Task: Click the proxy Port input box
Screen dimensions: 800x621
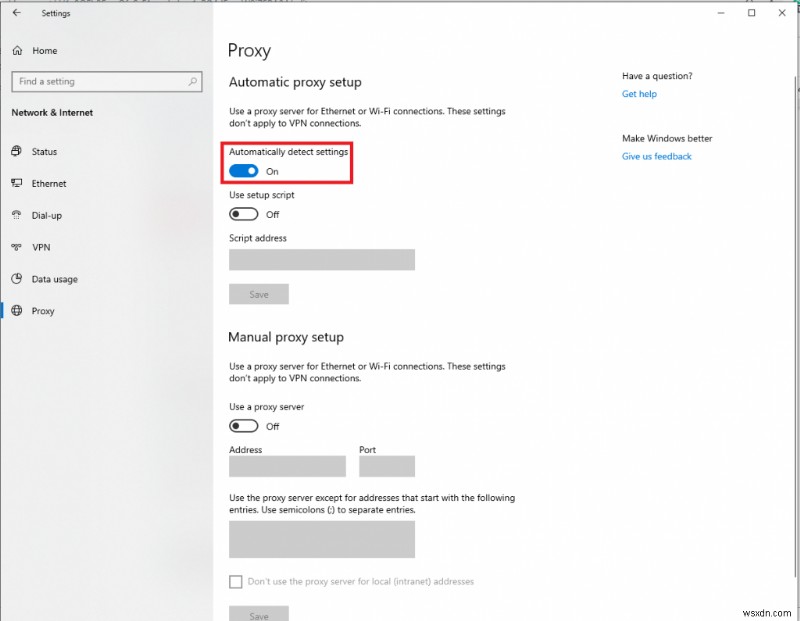Action: pyautogui.click(x=387, y=465)
